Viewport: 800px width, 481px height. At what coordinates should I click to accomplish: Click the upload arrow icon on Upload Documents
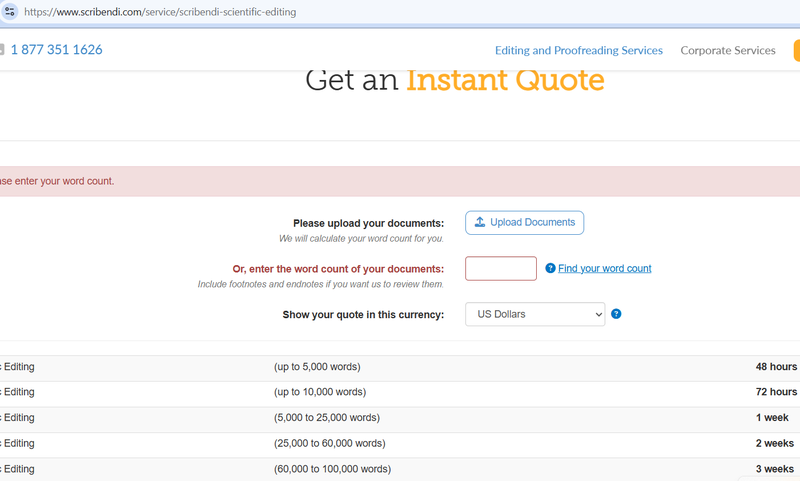pos(480,222)
